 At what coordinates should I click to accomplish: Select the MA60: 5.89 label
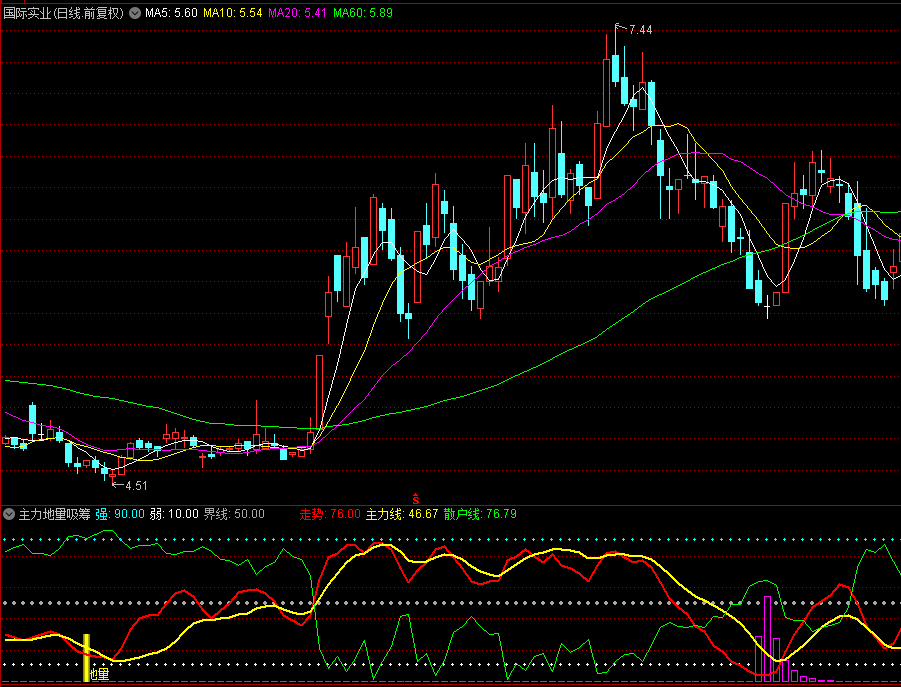363,13
